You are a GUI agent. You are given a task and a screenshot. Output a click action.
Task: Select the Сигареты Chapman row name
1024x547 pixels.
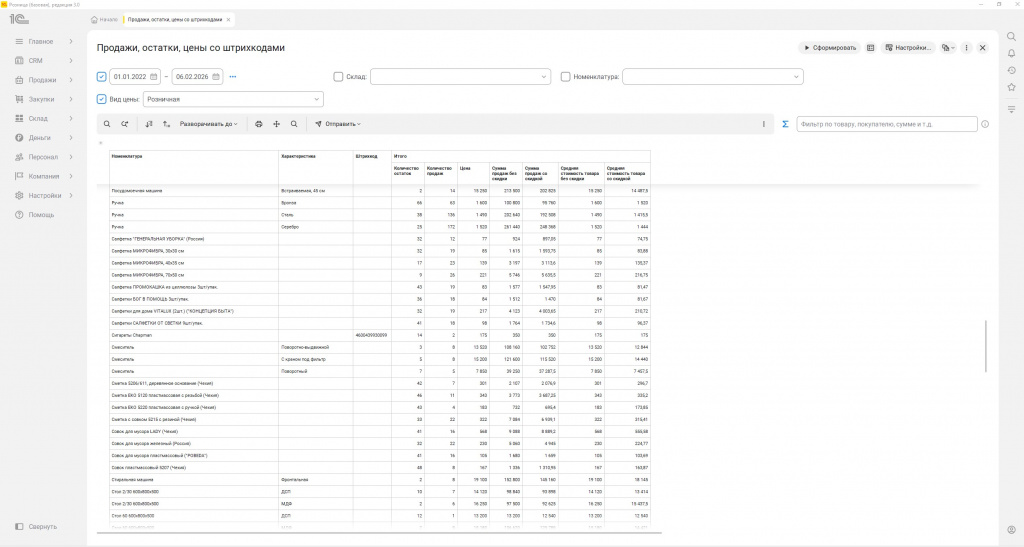[x=131, y=336]
